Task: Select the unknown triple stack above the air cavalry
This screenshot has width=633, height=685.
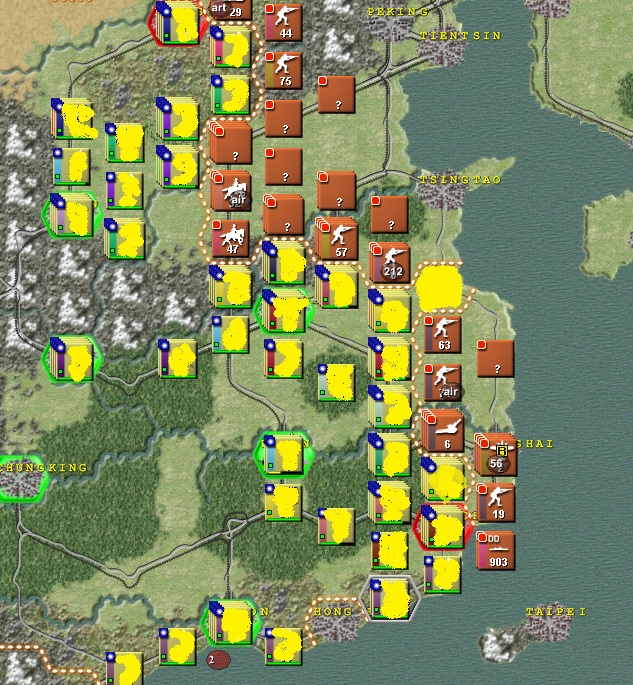Action: point(230,142)
